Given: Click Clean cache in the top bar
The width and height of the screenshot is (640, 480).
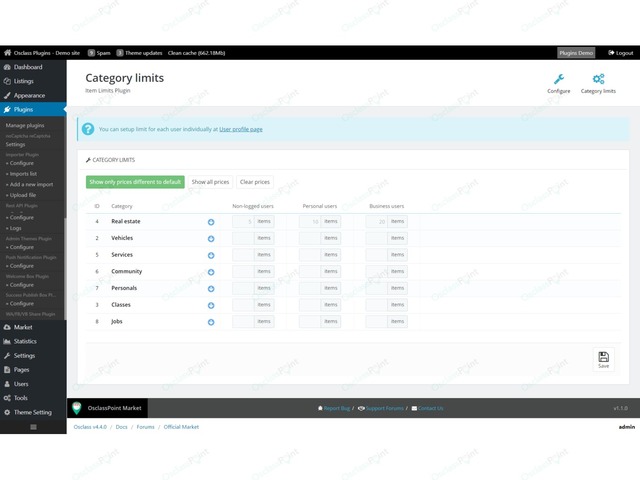Looking at the screenshot, I should tap(196, 53).
